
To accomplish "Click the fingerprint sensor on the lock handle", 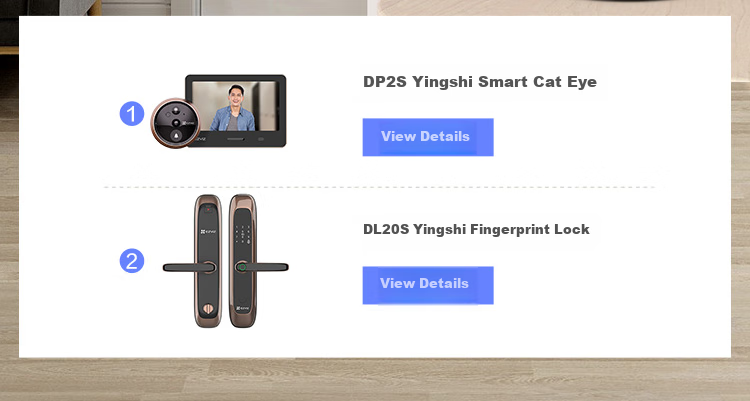I will click(x=243, y=267).
